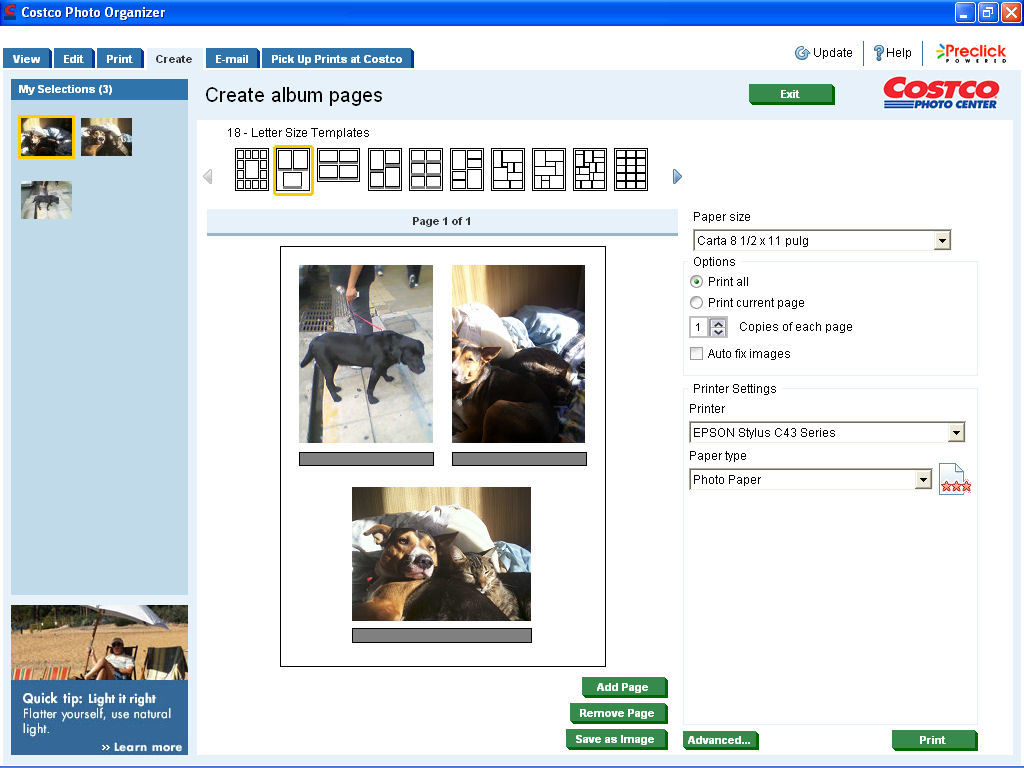The width and height of the screenshot is (1024, 768).
Task: Select the Print all option
Action: (x=696, y=281)
